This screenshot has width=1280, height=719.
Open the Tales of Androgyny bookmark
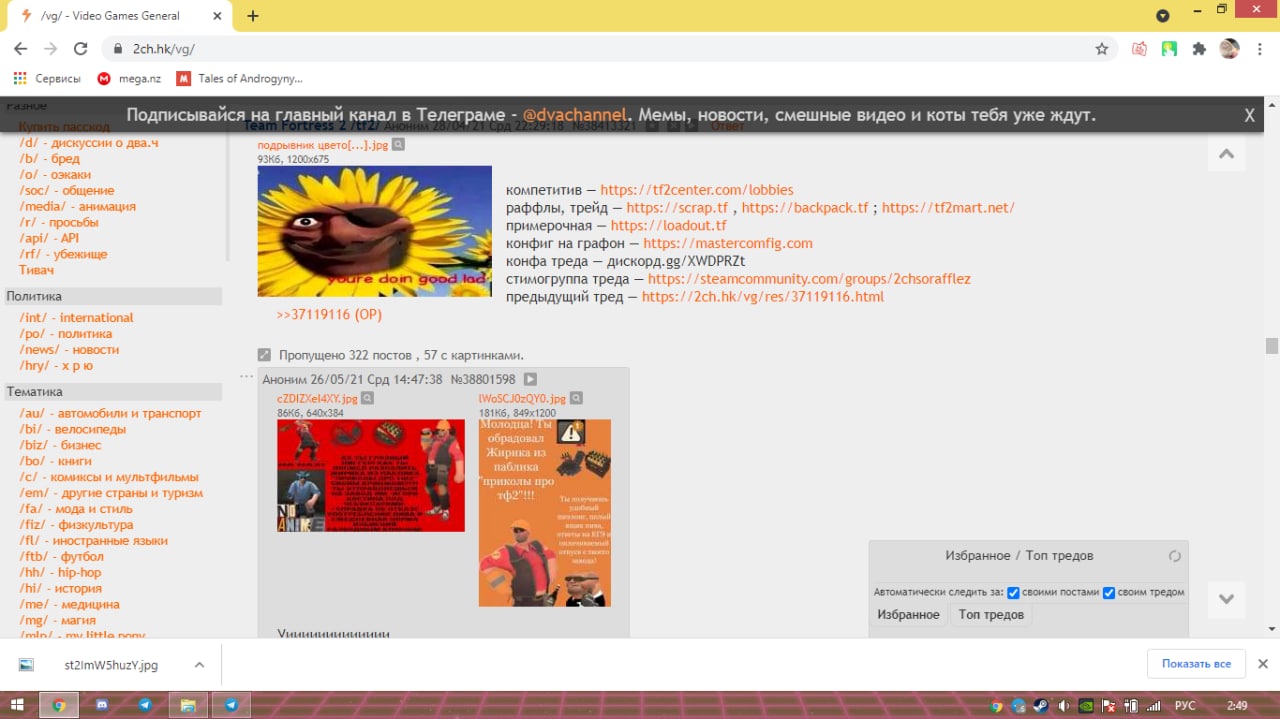tap(240, 78)
